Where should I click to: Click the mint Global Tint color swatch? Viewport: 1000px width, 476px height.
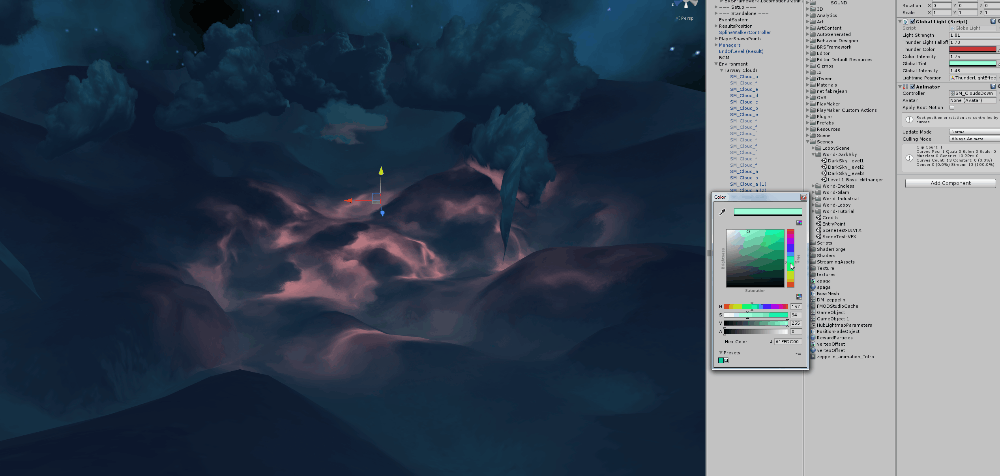[x=973, y=63]
